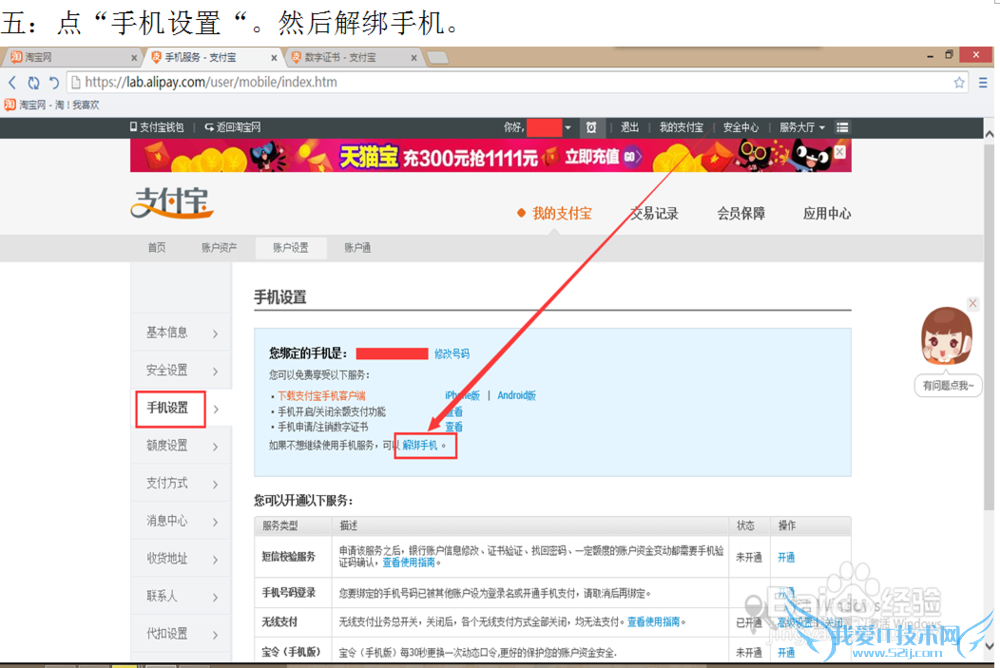Open browser menu hamburger icon
Screen dimensions: 1000x668
click(x=983, y=82)
